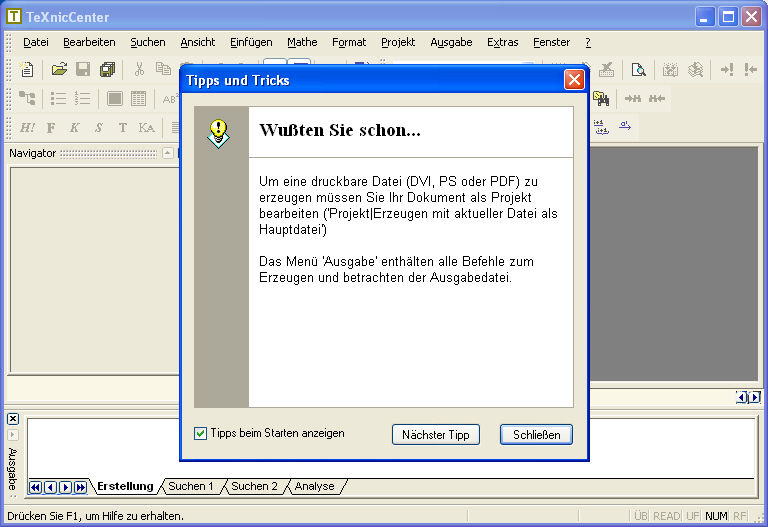Click the grayed stacked layers toolbar icon
768x527 pixels.
(x=695, y=70)
